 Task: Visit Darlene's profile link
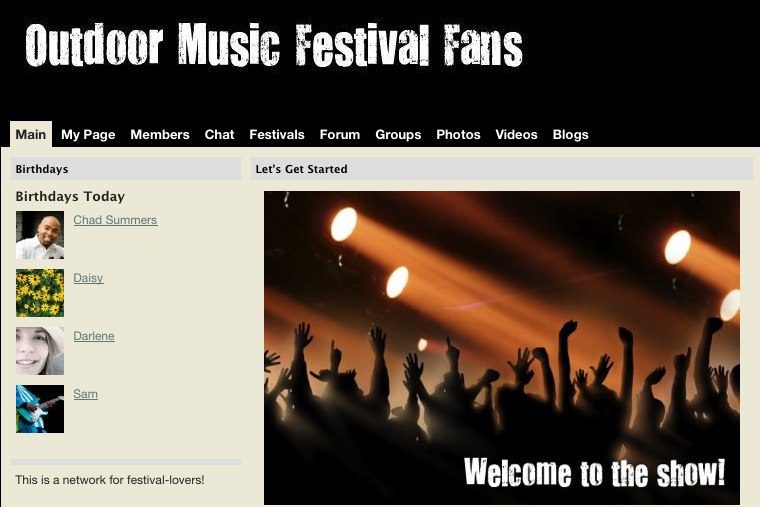pos(94,336)
